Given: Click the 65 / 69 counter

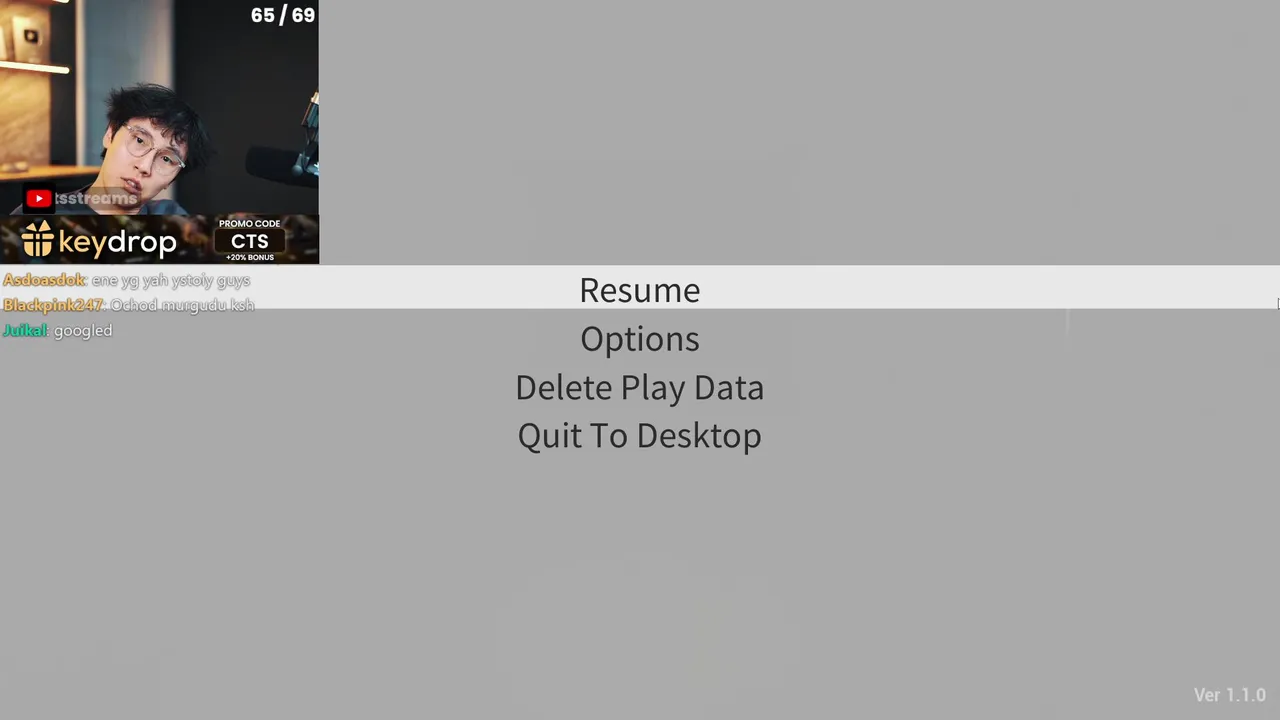Looking at the screenshot, I should 283,15.
